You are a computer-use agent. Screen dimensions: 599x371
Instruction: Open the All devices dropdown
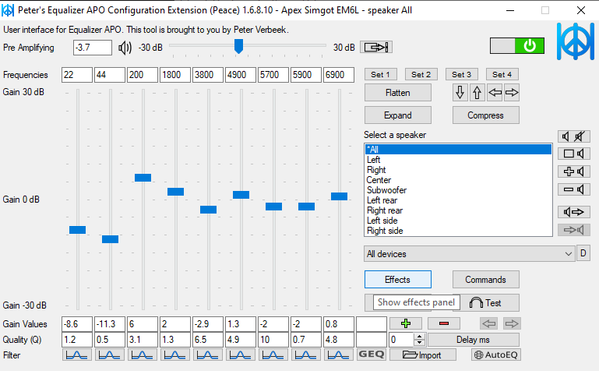pos(469,254)
